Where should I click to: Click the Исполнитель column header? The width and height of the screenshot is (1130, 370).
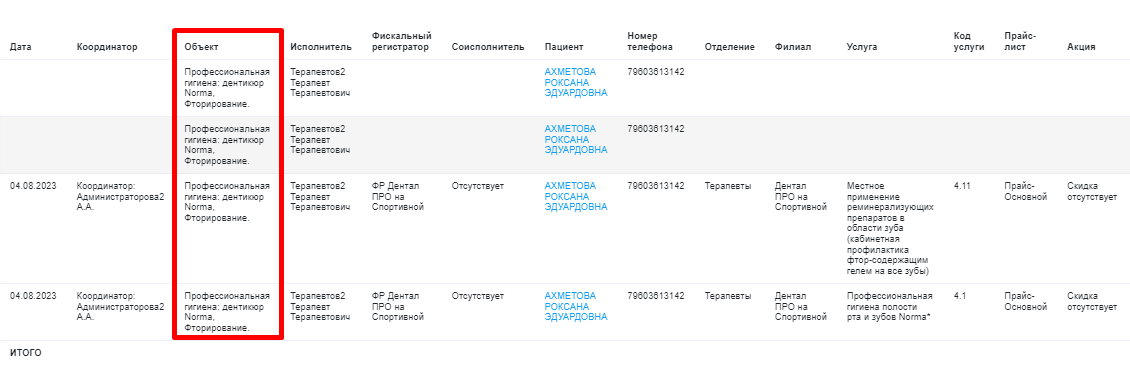coord(321,47)
